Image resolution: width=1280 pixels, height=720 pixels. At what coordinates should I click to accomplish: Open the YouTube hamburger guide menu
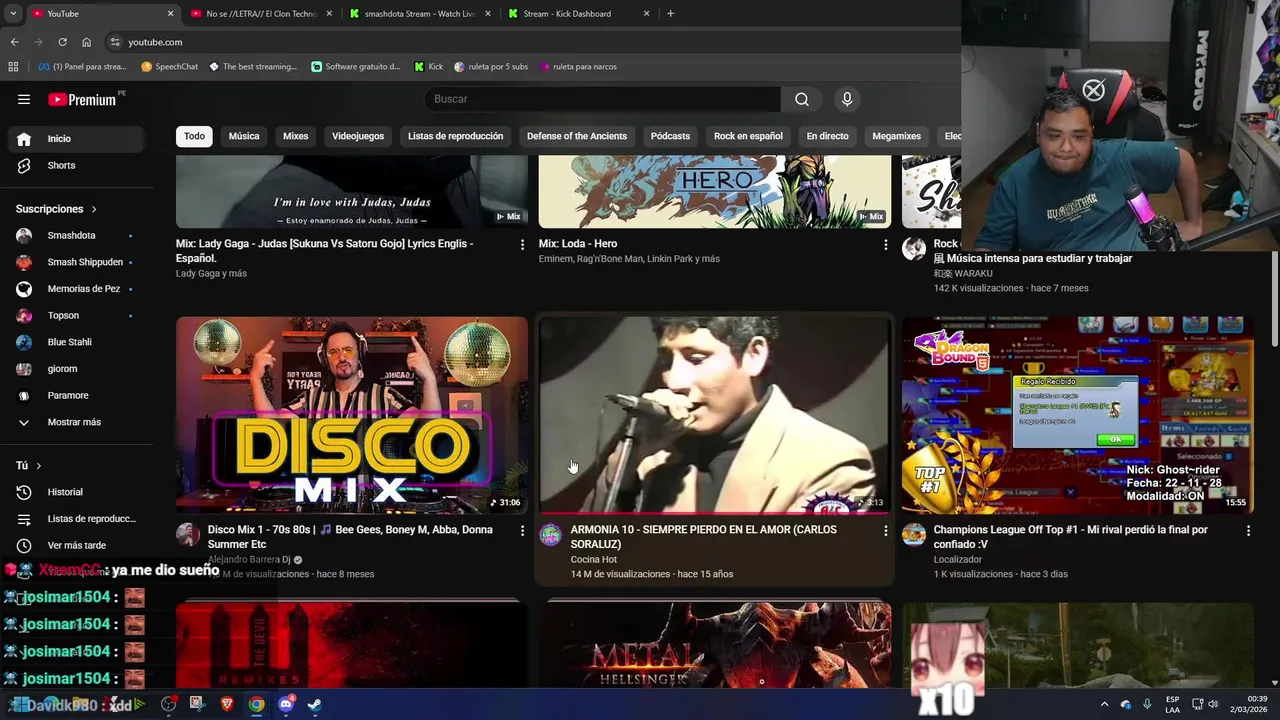pyautogui.click(x=24, y=99)
